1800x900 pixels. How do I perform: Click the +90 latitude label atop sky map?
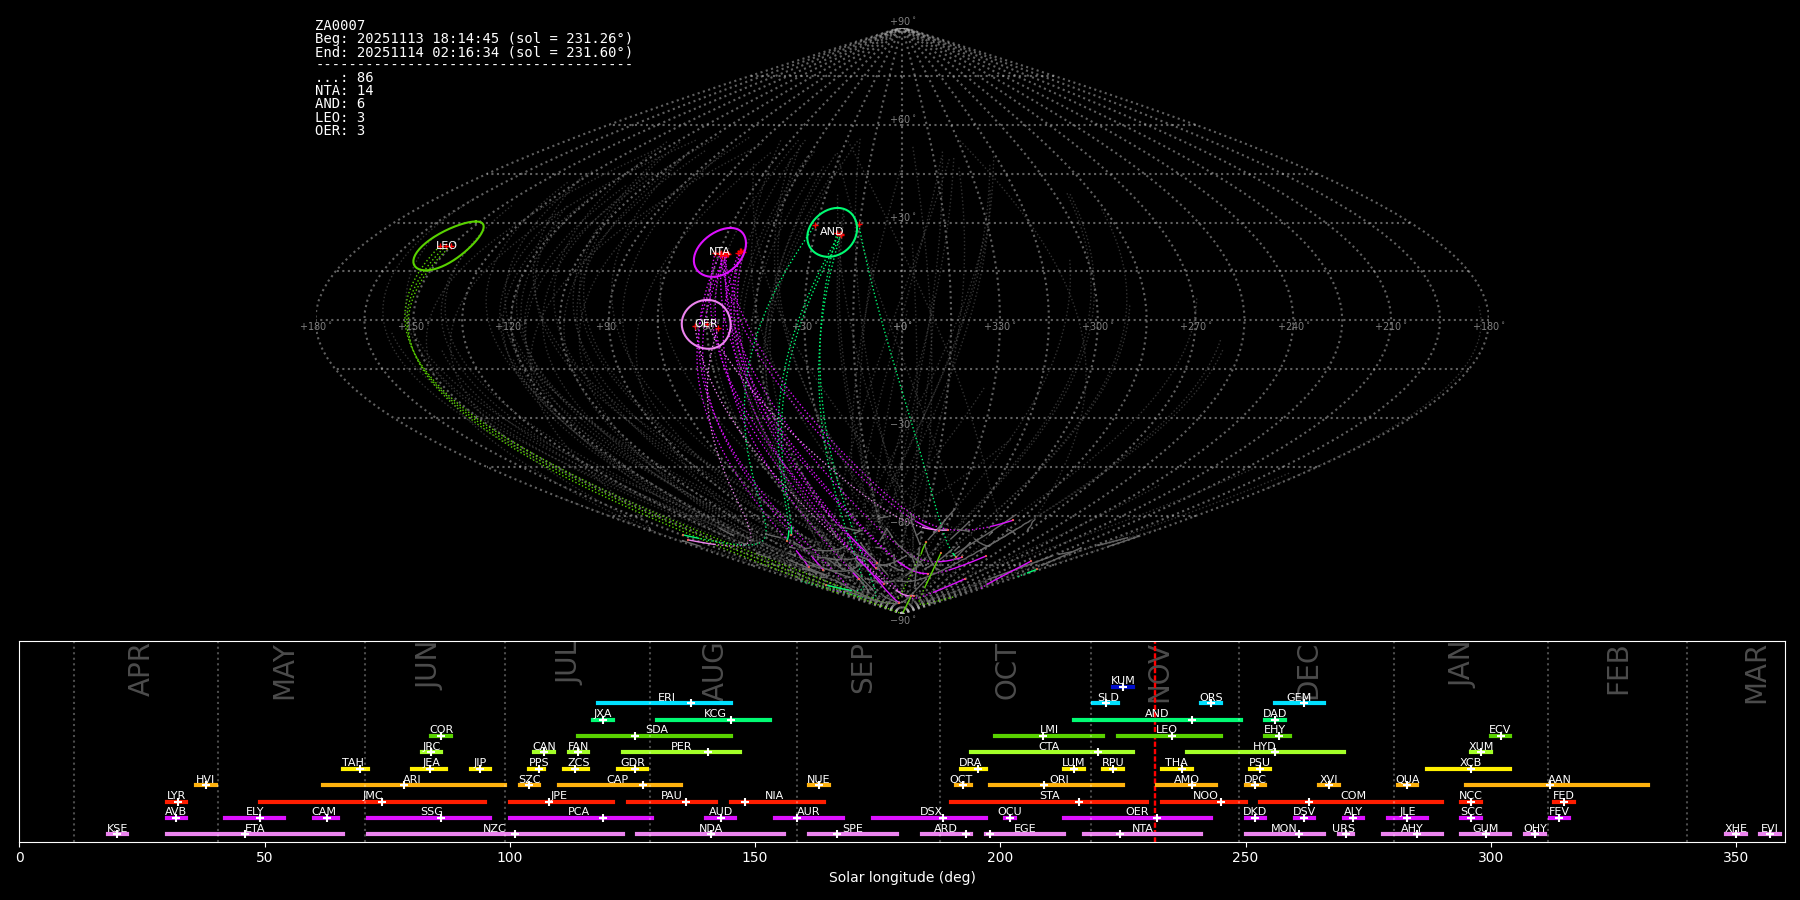[901, 22]
